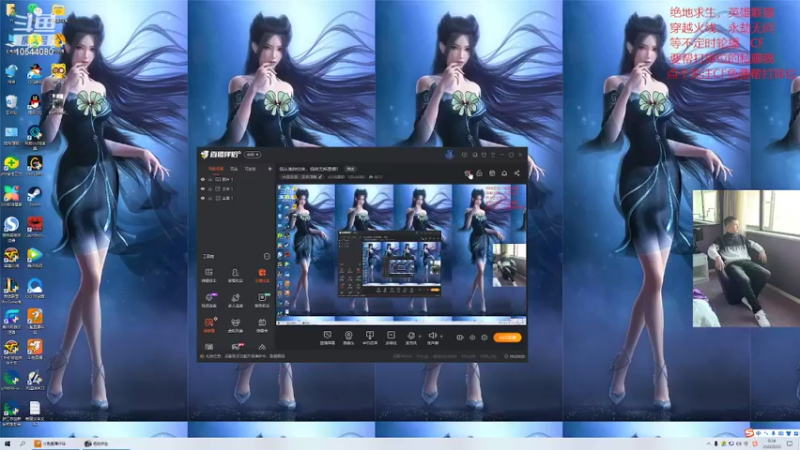Click the user avatar in the title bar
This screenshot has width=800, height=450.
449,155
